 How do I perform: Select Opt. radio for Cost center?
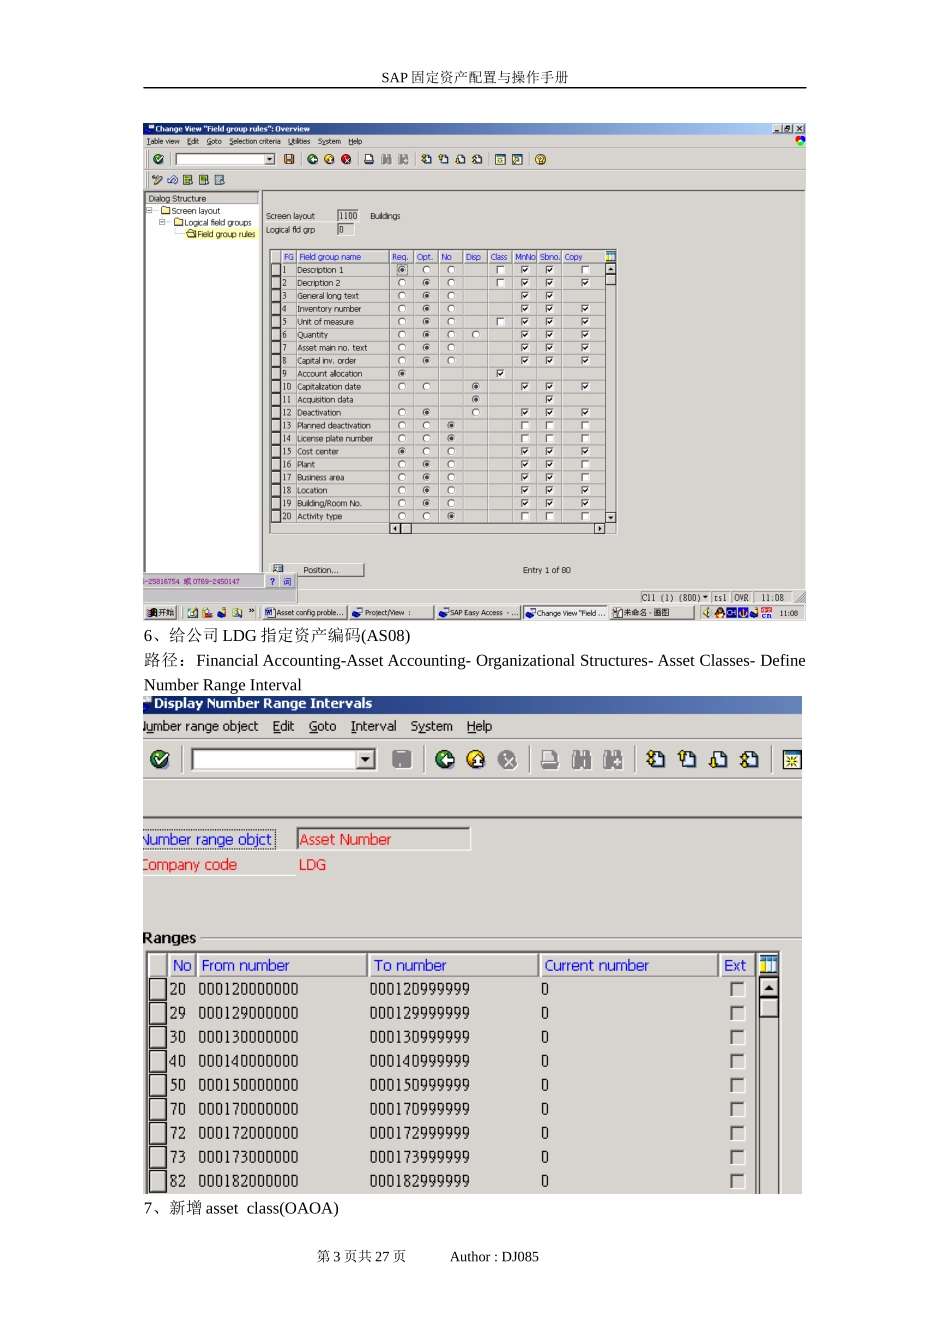[426, 451]
